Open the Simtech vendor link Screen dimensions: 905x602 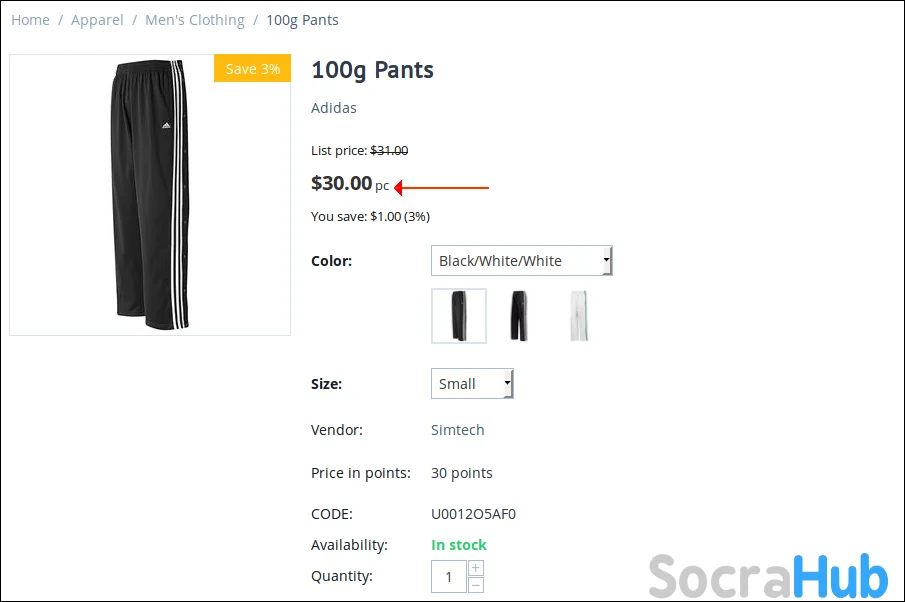[x=457, y=430]
